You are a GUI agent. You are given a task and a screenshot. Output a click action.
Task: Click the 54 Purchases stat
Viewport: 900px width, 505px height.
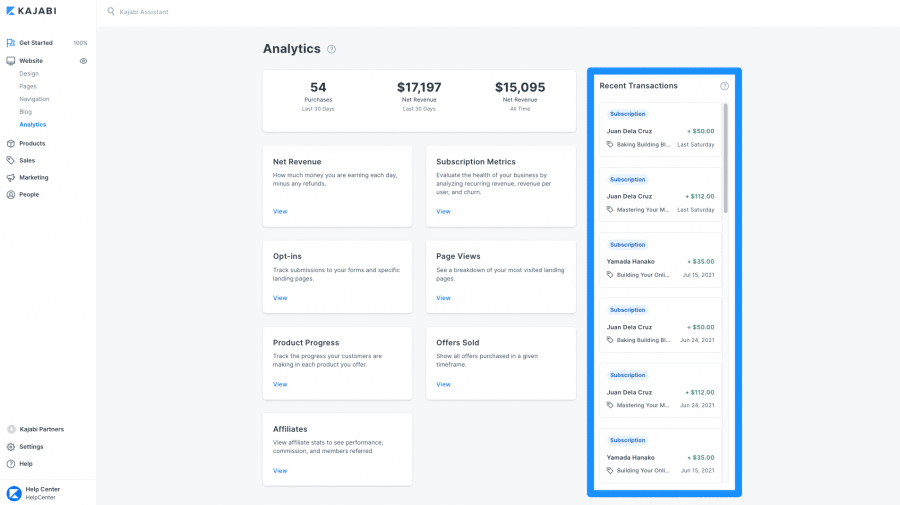[318, 96]
